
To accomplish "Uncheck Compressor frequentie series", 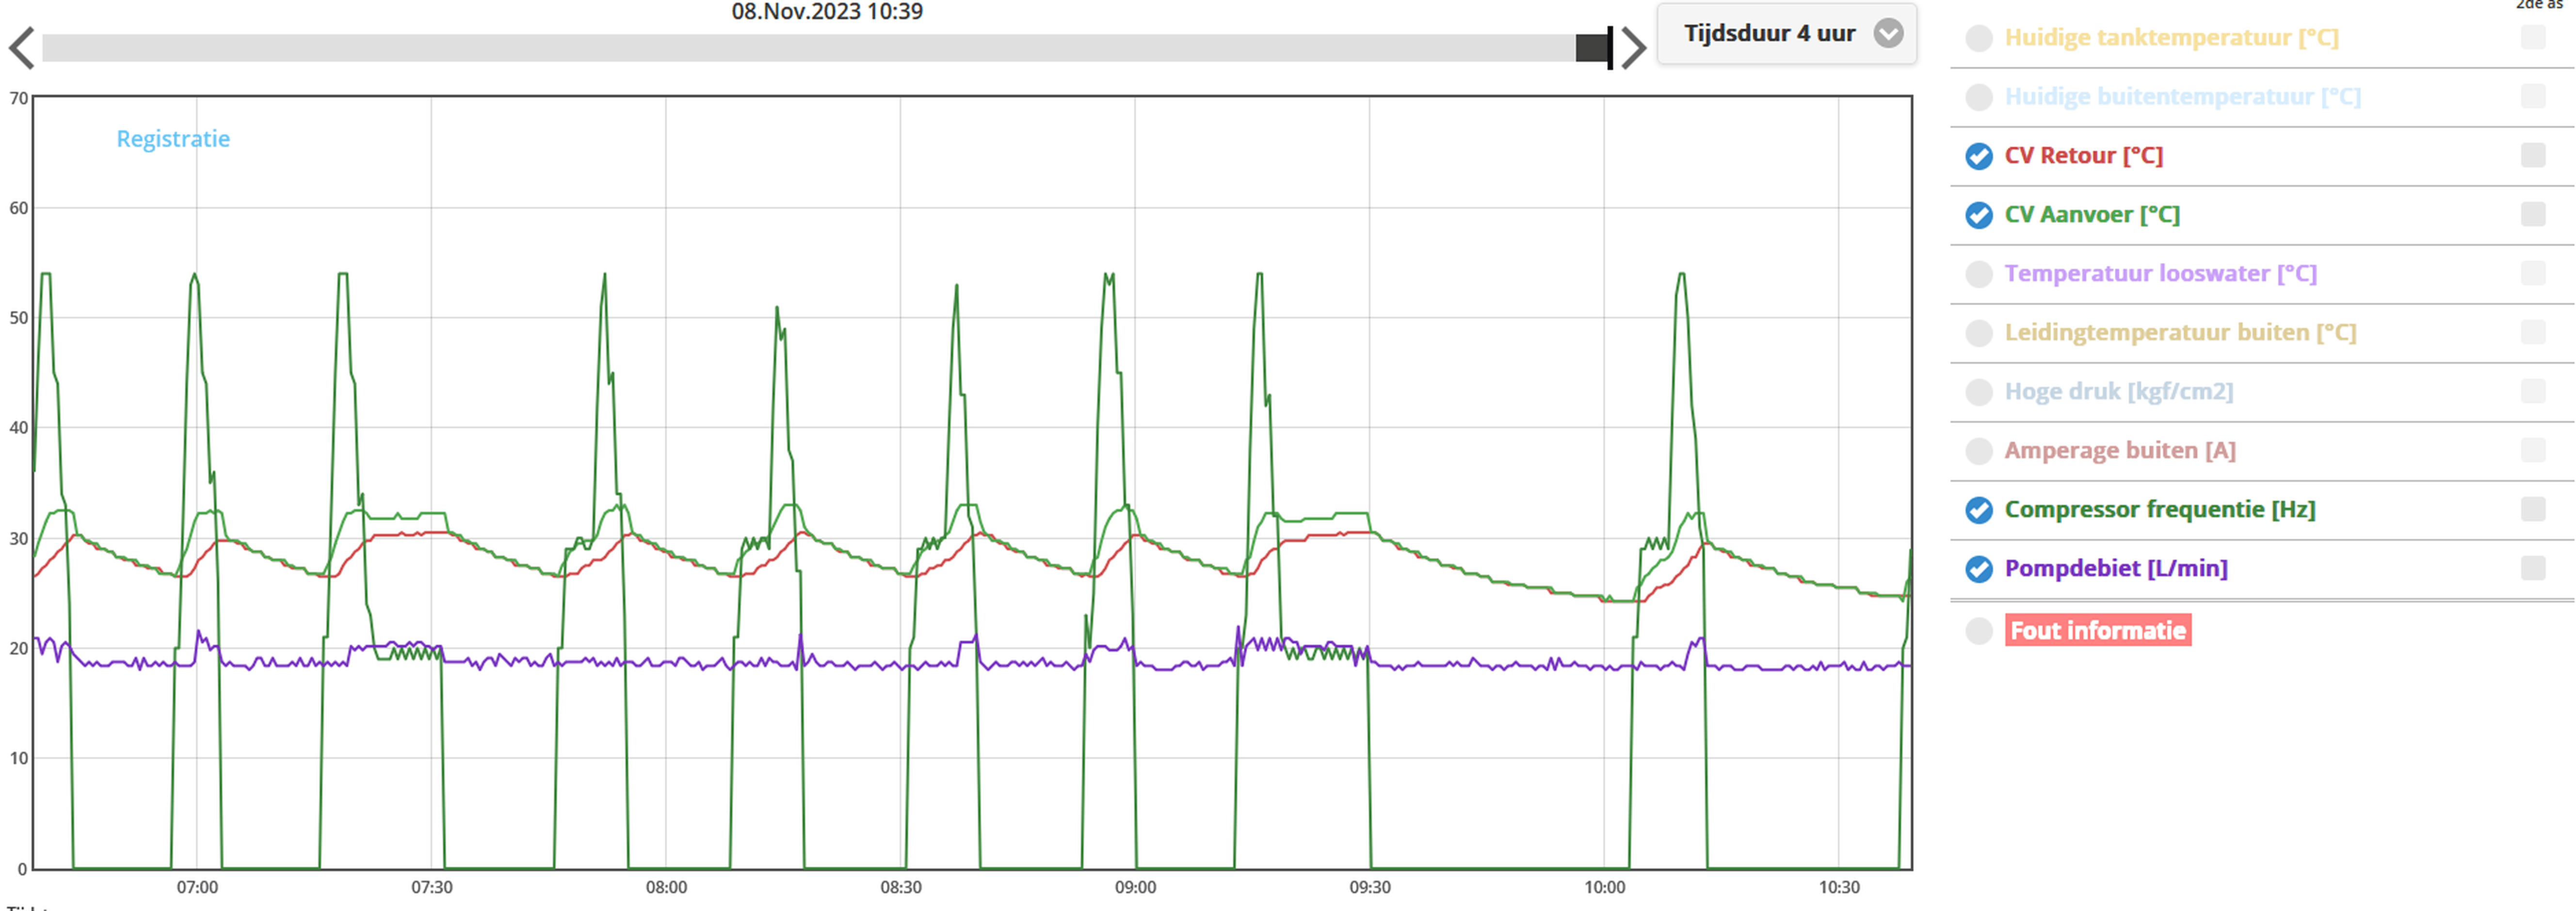I will [1979, 510].
